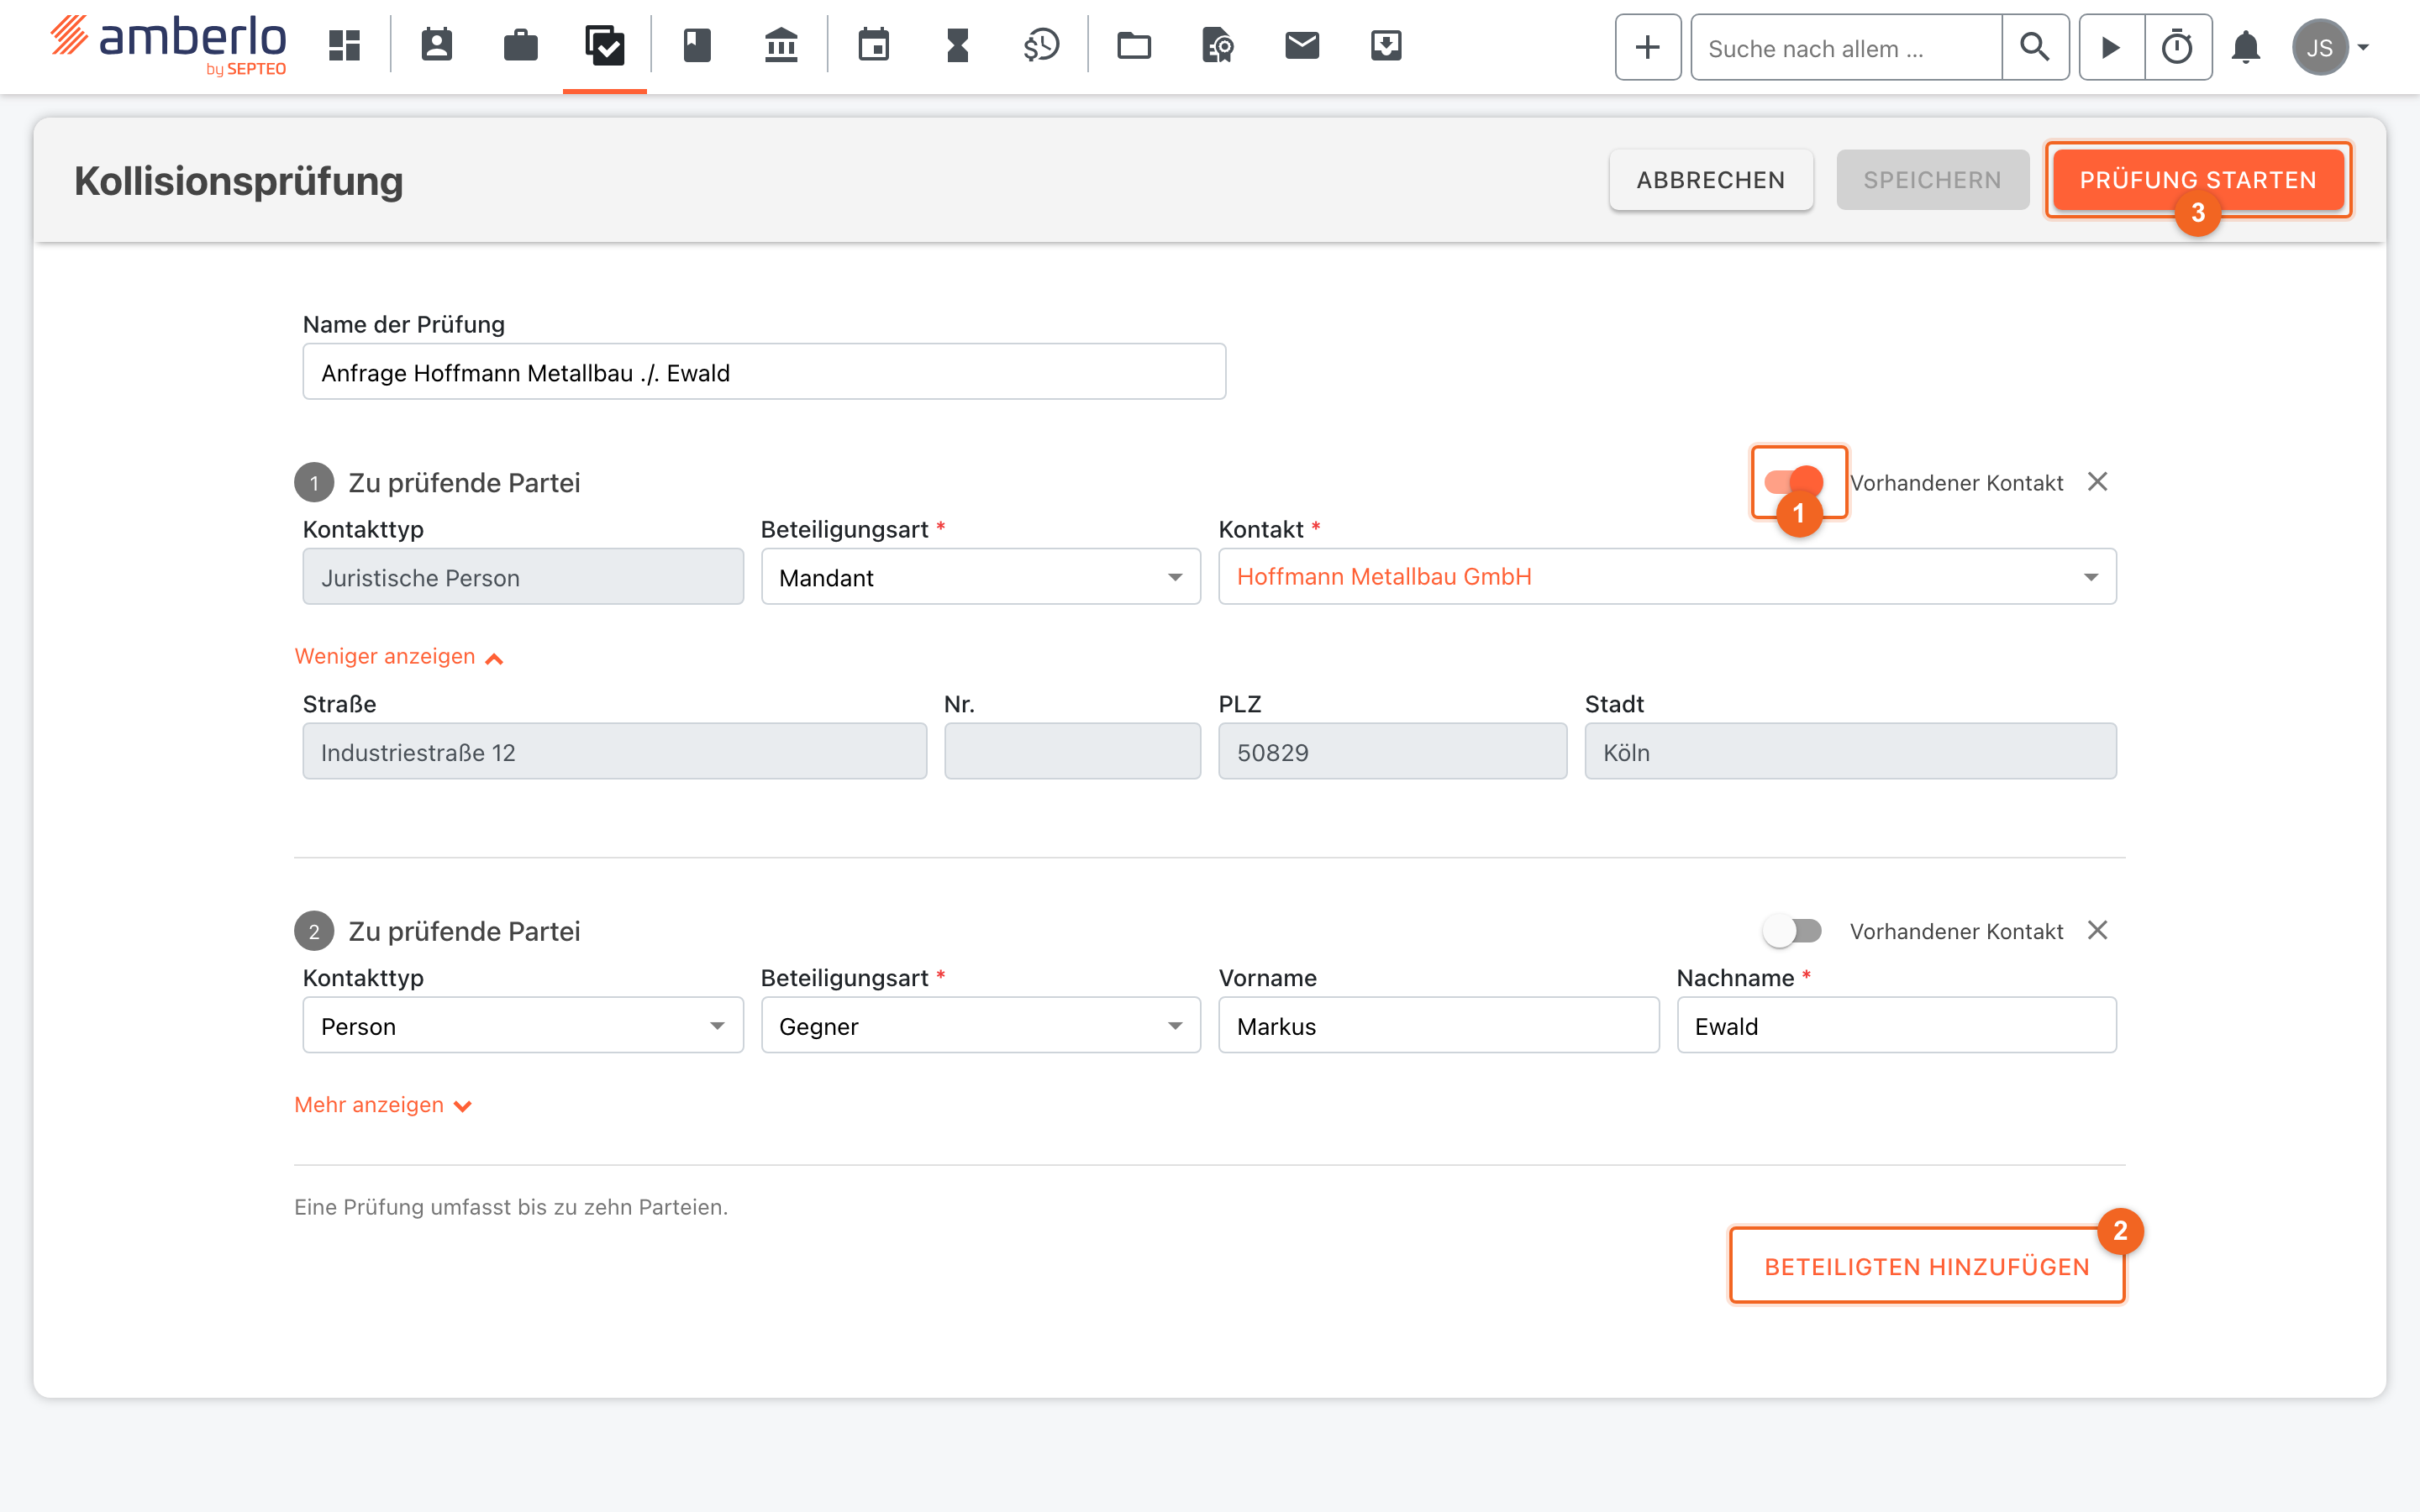The image size is (2420, 1512).
Task: Start the timer with the play button
Action: (x=2112, y=47)
